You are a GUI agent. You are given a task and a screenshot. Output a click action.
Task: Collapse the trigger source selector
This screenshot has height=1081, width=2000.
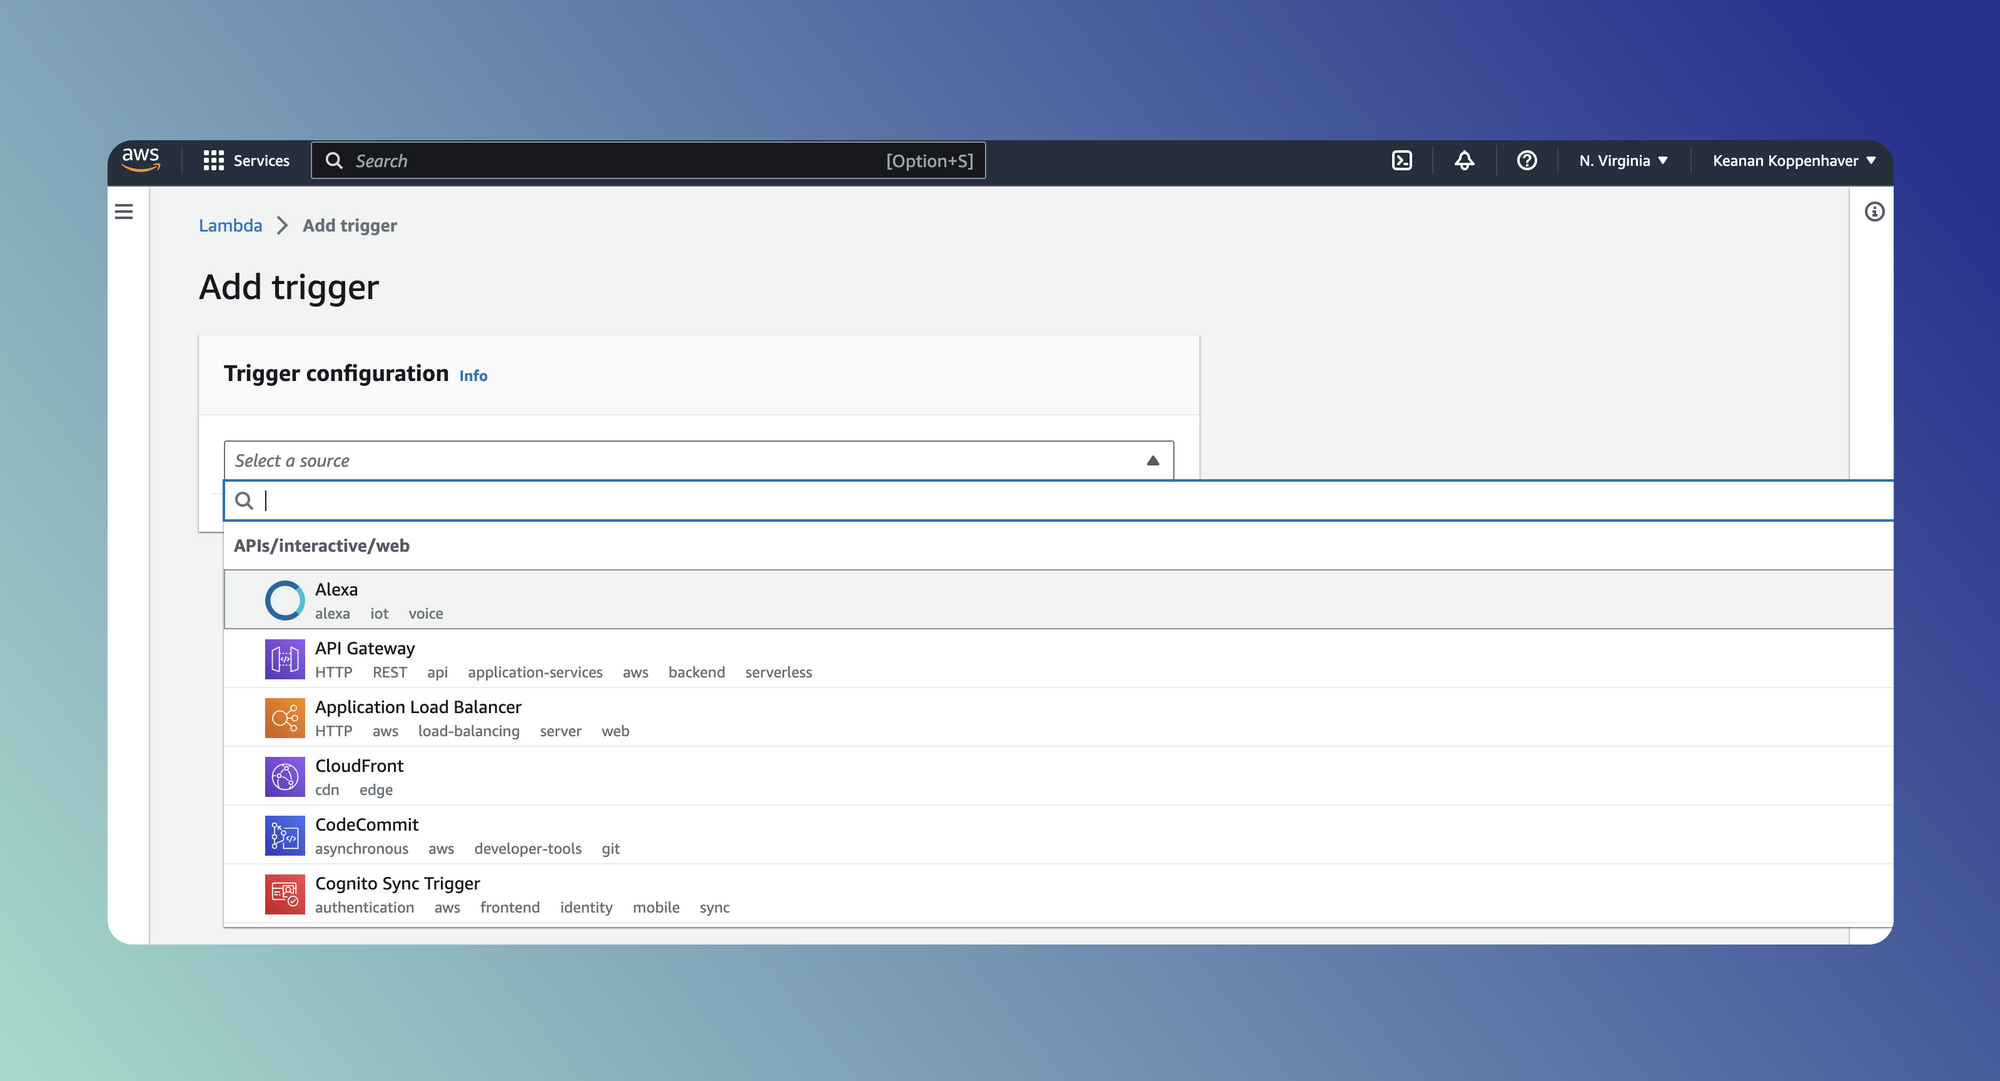(1151, 461)
